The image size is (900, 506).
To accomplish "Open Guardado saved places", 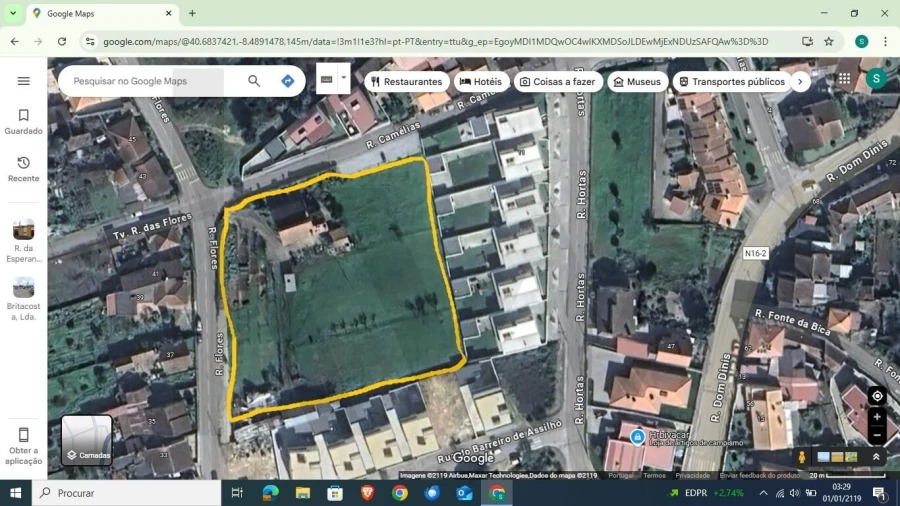I will [24, 122].
